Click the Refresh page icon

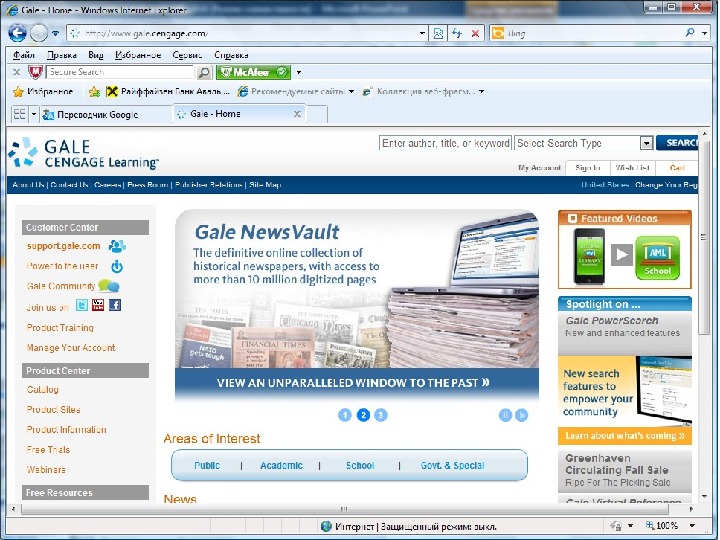(x=457, y=34)
